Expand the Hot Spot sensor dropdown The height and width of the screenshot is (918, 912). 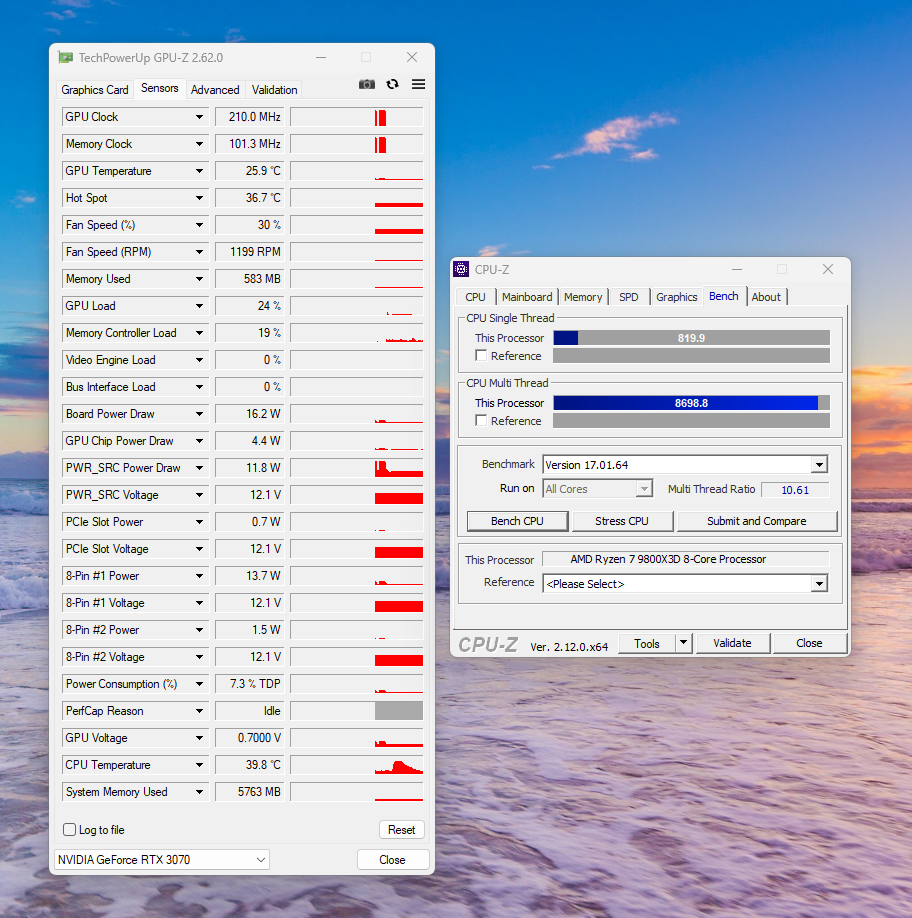pos(200,198)
